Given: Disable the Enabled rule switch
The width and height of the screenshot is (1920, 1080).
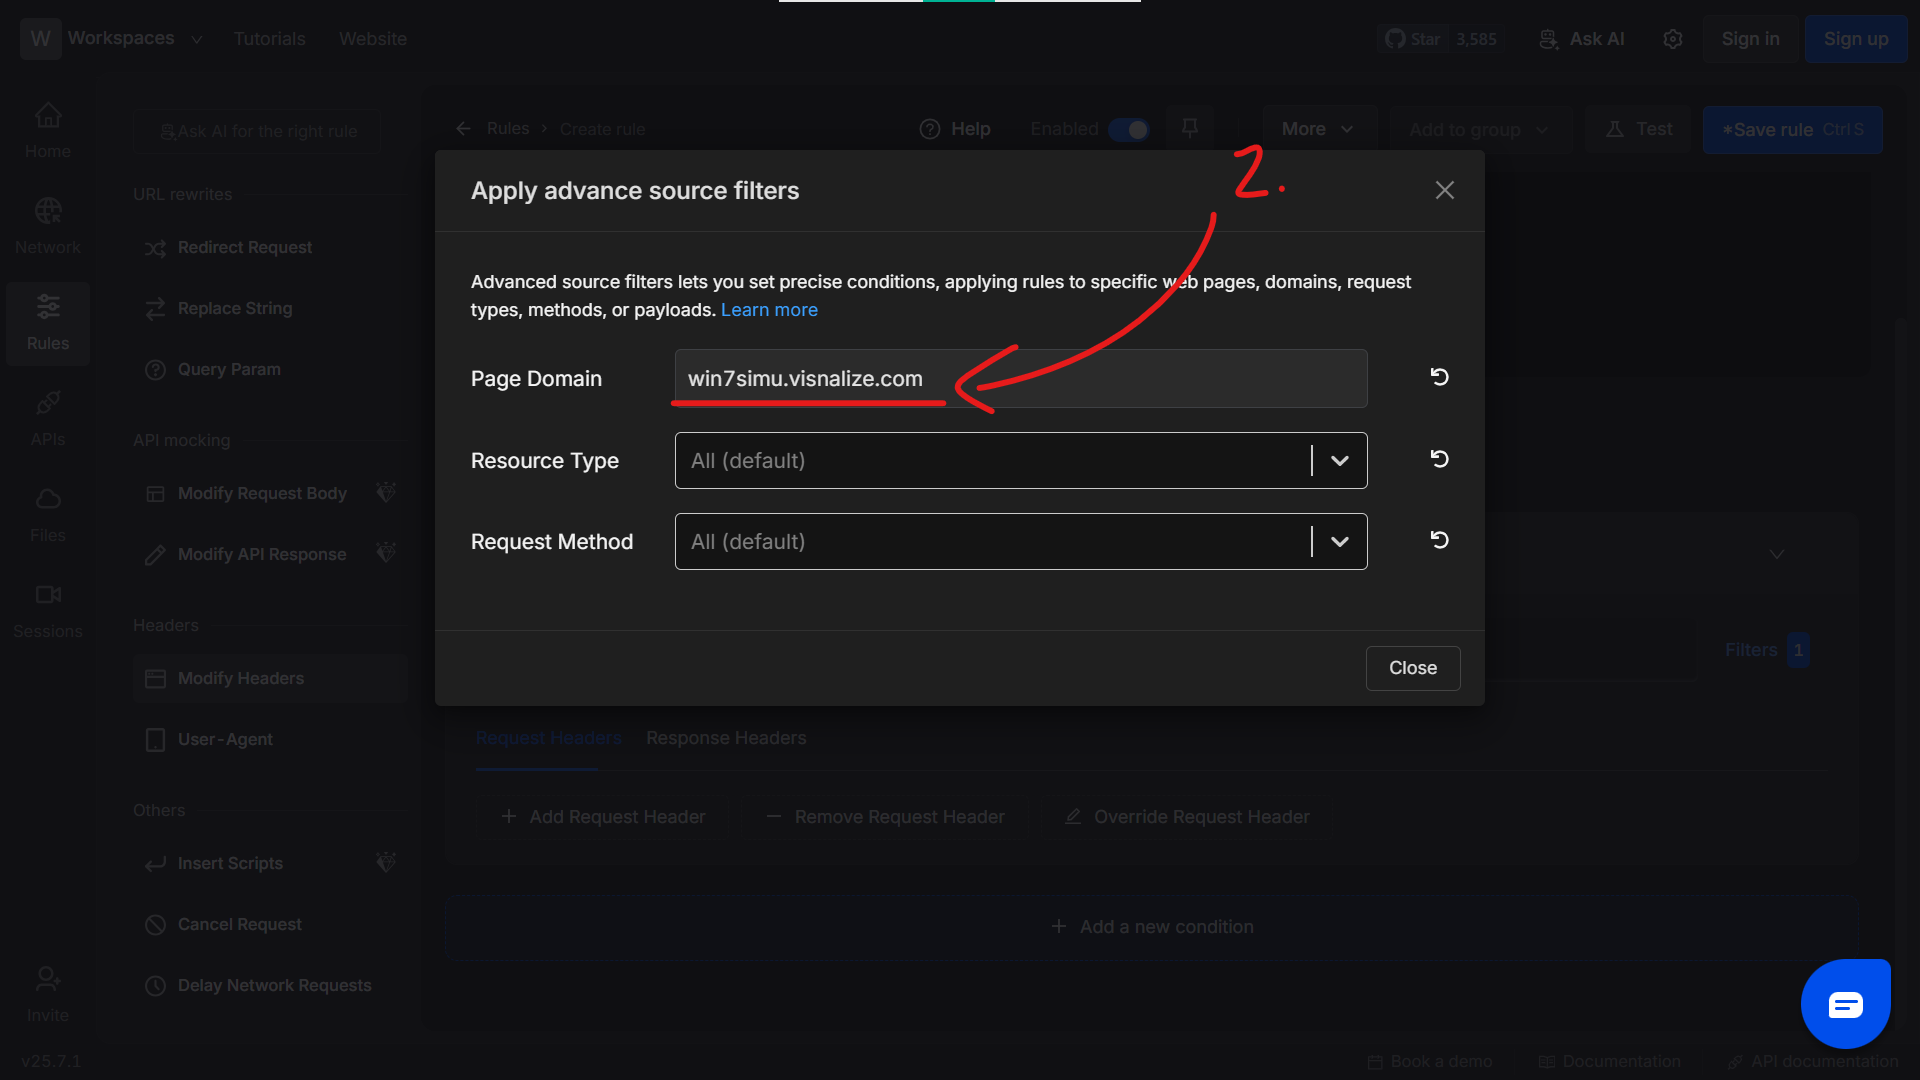Looking at the screenshot, I should tap(1129, 129).
